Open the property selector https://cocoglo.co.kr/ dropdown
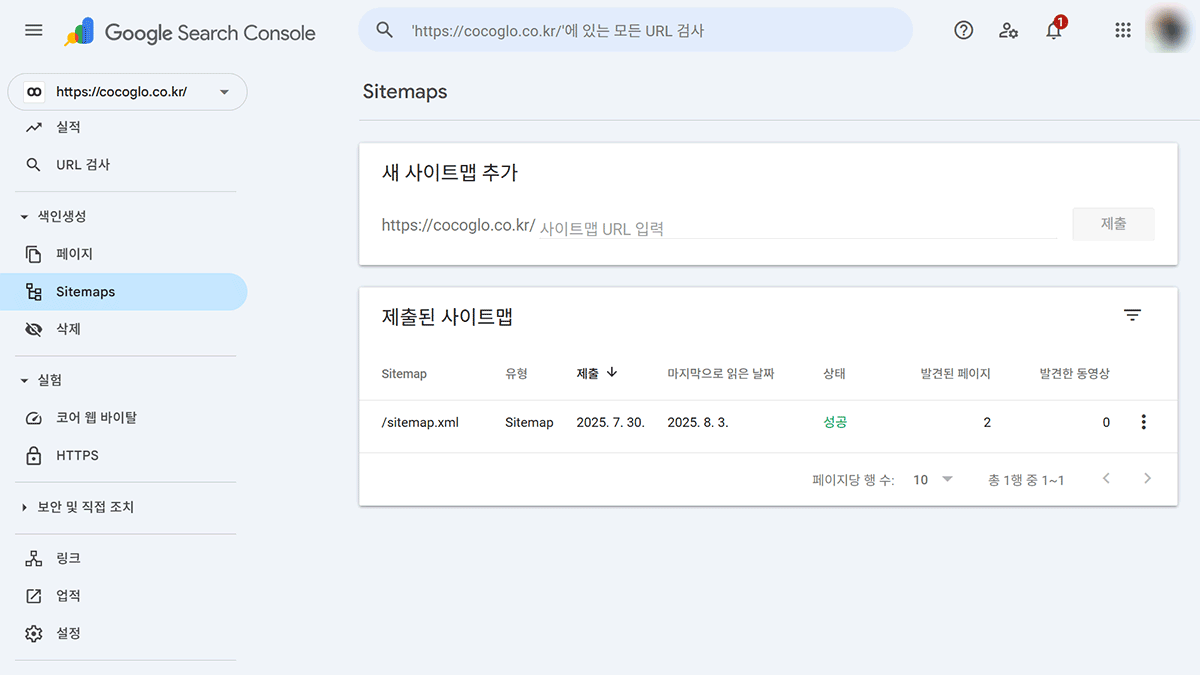1200x675 pixels. click(x=127, y=92)
